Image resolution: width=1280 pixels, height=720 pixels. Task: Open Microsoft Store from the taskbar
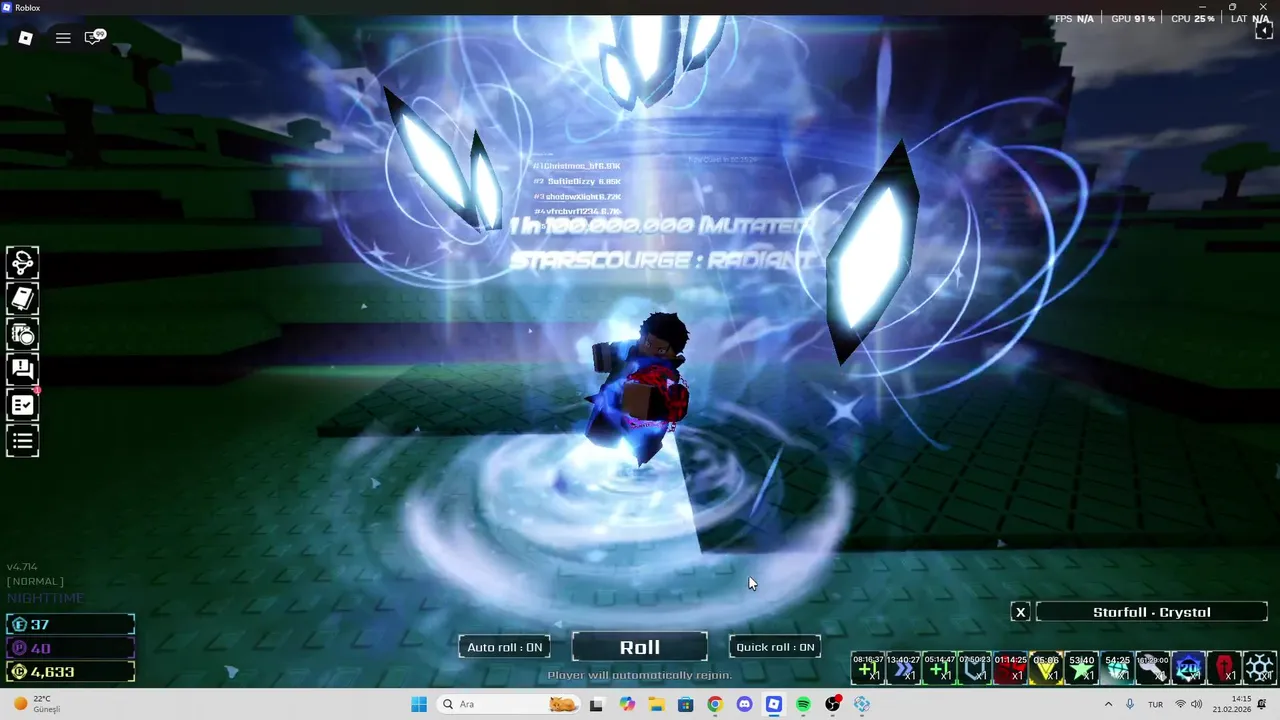pyautogui.click(x=686, y=704)
